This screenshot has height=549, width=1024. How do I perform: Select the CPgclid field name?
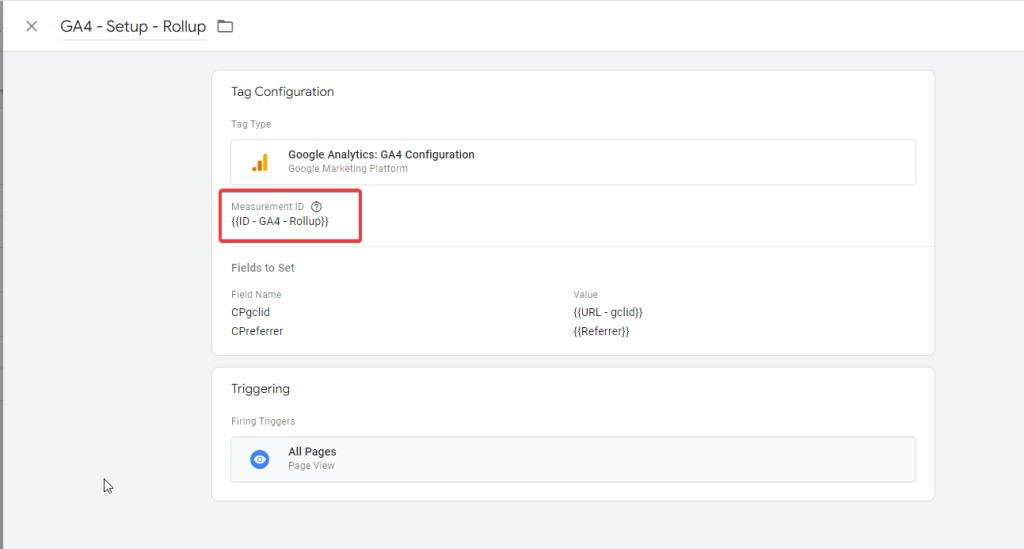(251, 312)
